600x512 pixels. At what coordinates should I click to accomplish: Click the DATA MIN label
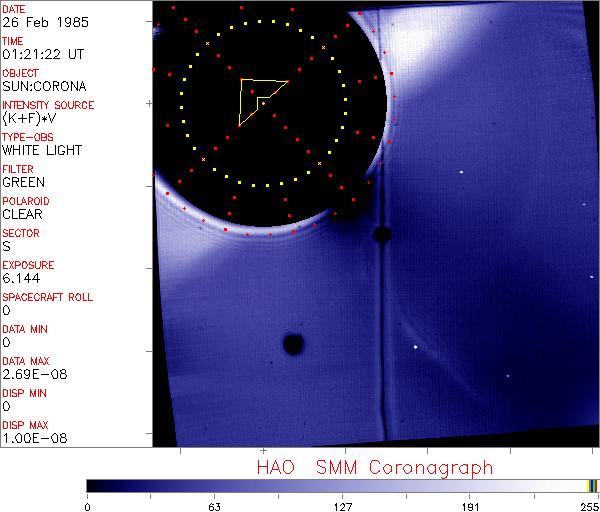(25, 329)
